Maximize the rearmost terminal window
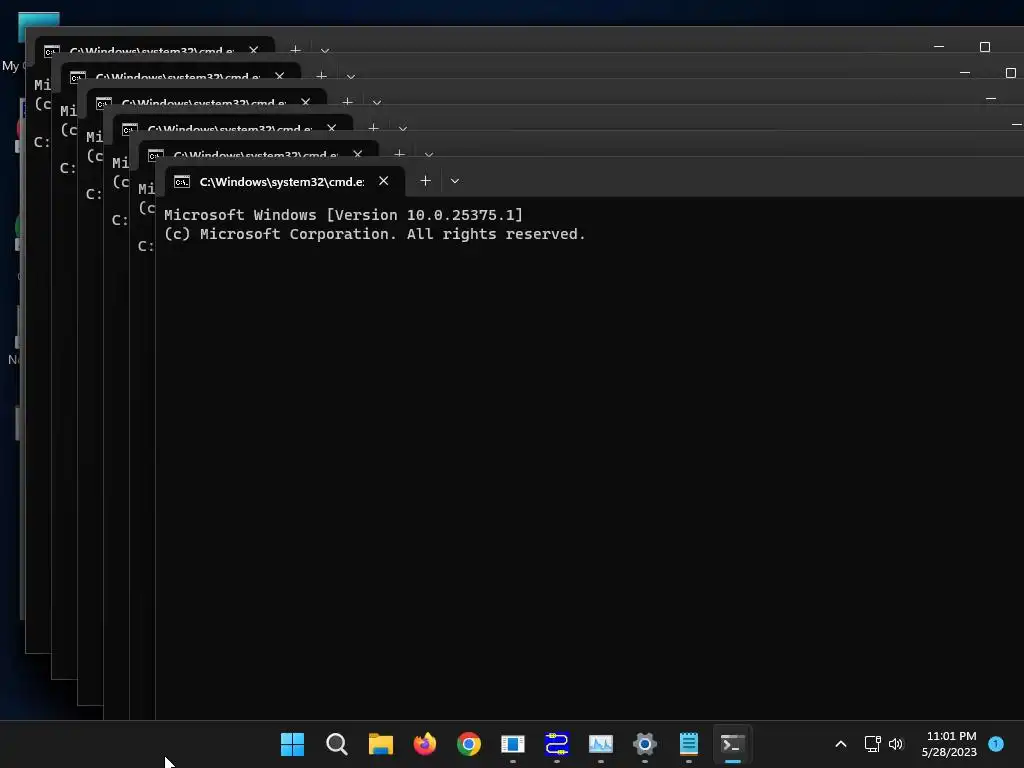Image resolution: width=1024 pixels, height=768 pixels. click(985, 47)
